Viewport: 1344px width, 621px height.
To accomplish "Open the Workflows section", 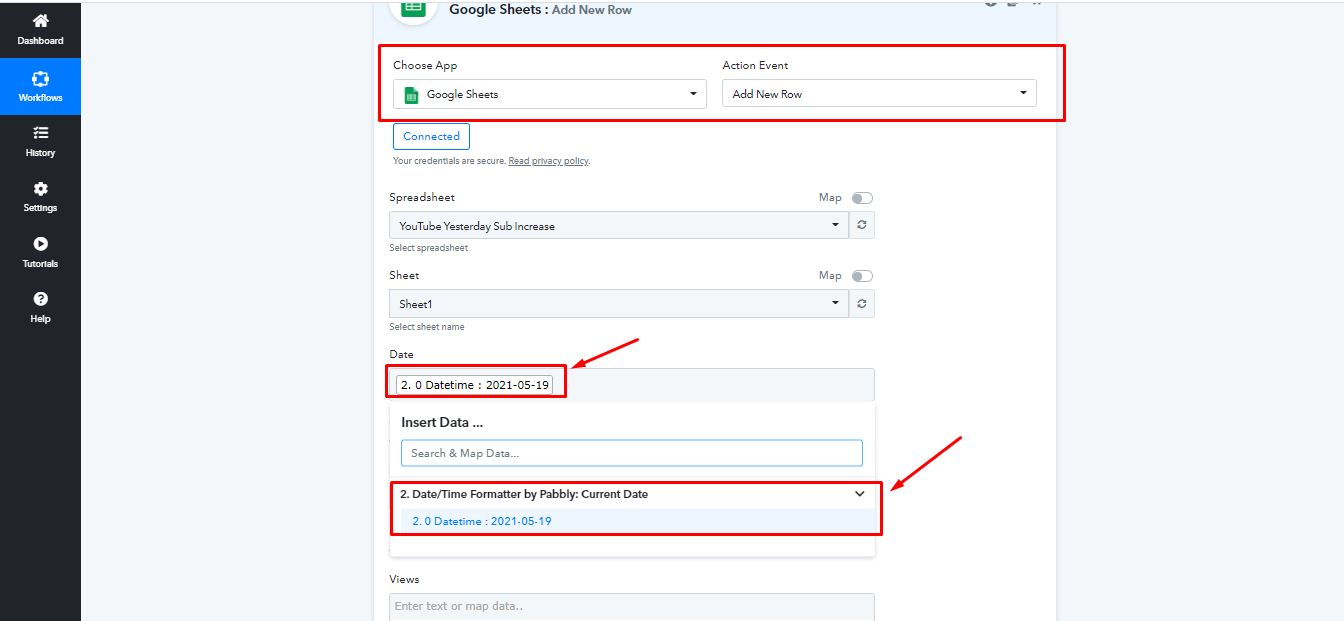I will [40, 86].
